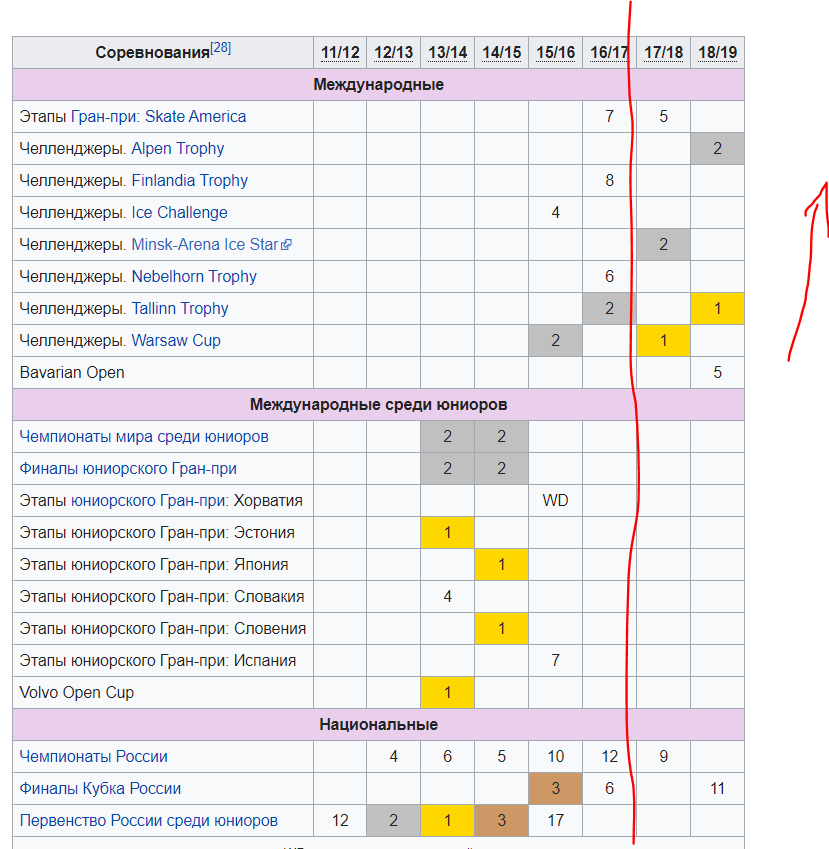Click the 5 cell in Skate America row
This screenshot has height=849, width=829.
pyautogui.click(x=663, y=116)
